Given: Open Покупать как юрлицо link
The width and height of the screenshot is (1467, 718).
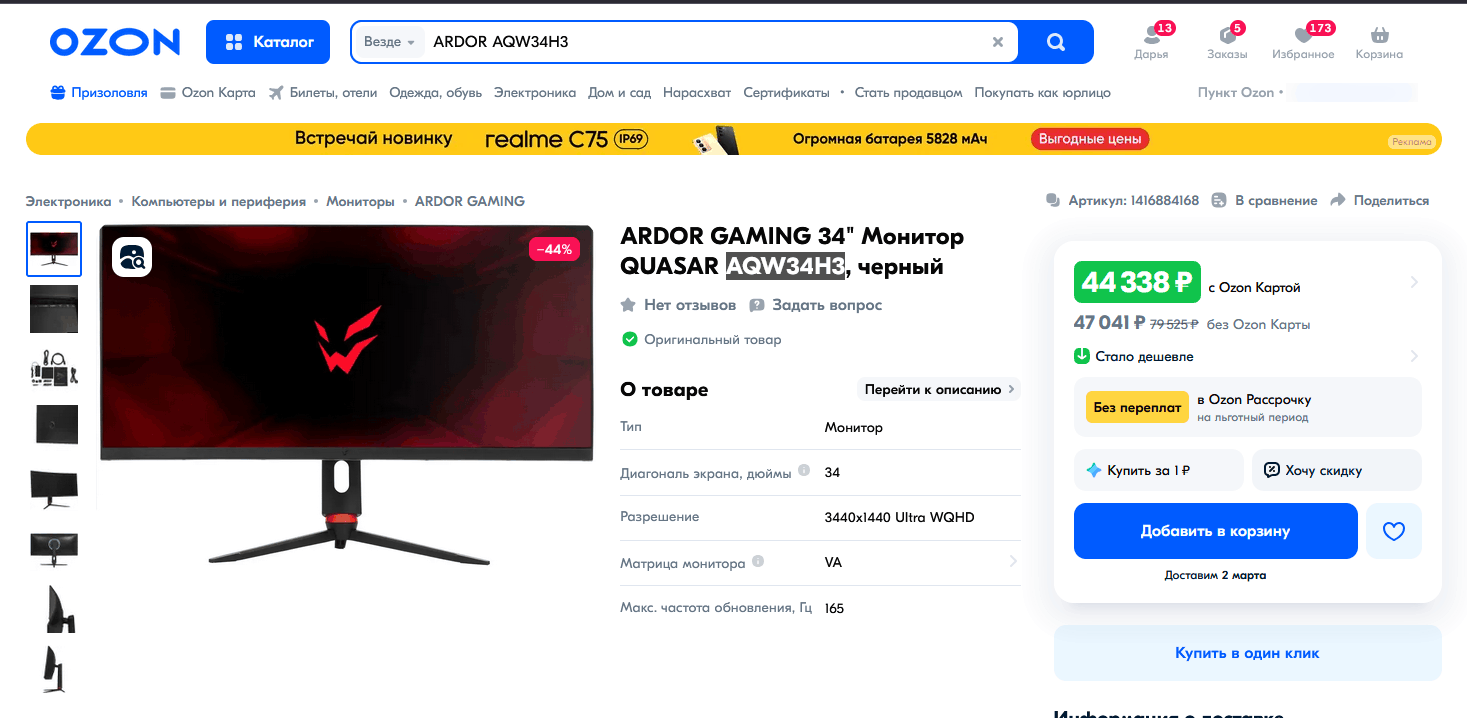Looking at the screenshot, I should pyautogui.click(x=1042, y=92).
